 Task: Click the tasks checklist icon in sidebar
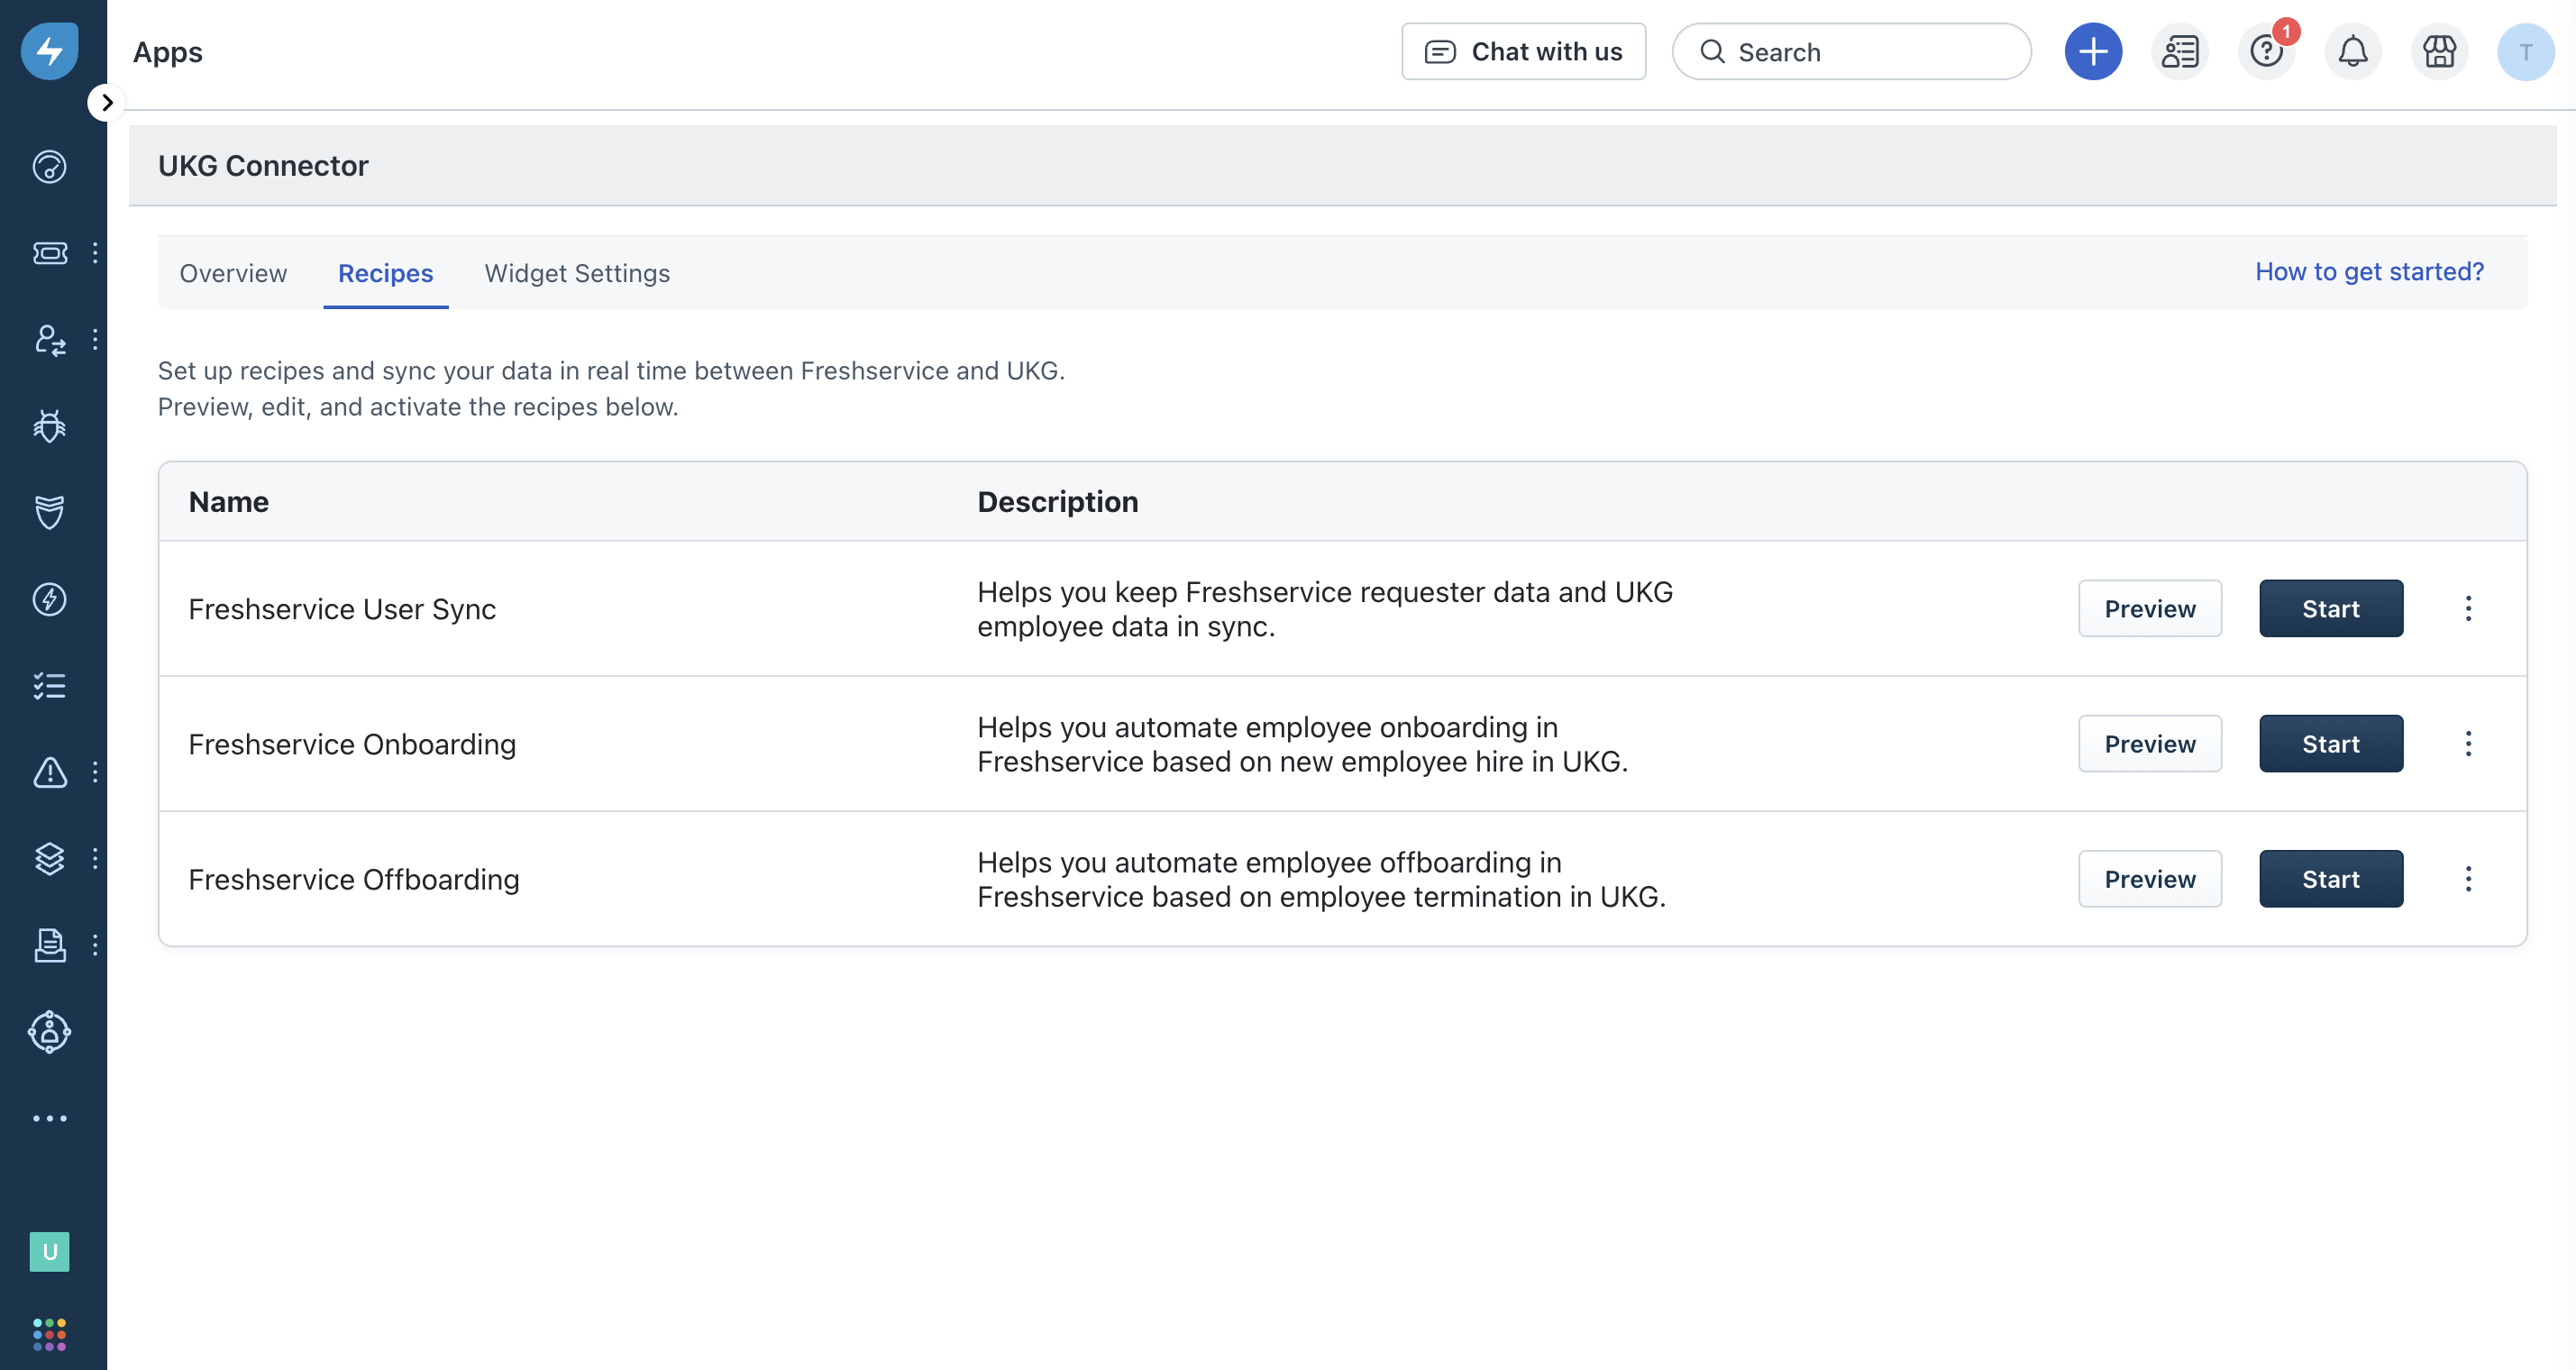pos(49,686)
